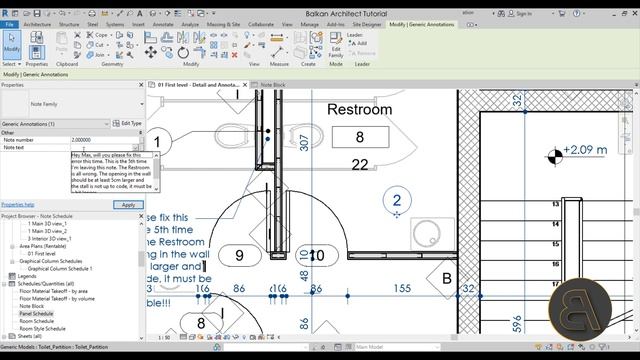Image resolution: width=640 pixels, height=360 pixels.
Task: Click the Project Browser vertical scrollbar thumb
Action: (x=141, y=258)
